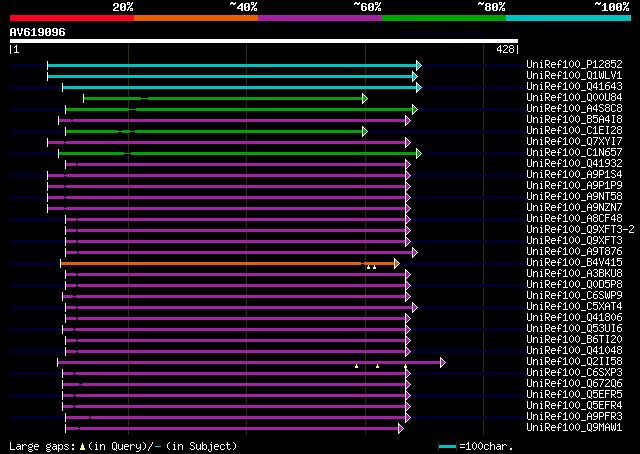Select the UniRef100_Q0D5P8 label
The width and height of the screenshot is (640, 454).
[x=574, y=285]
